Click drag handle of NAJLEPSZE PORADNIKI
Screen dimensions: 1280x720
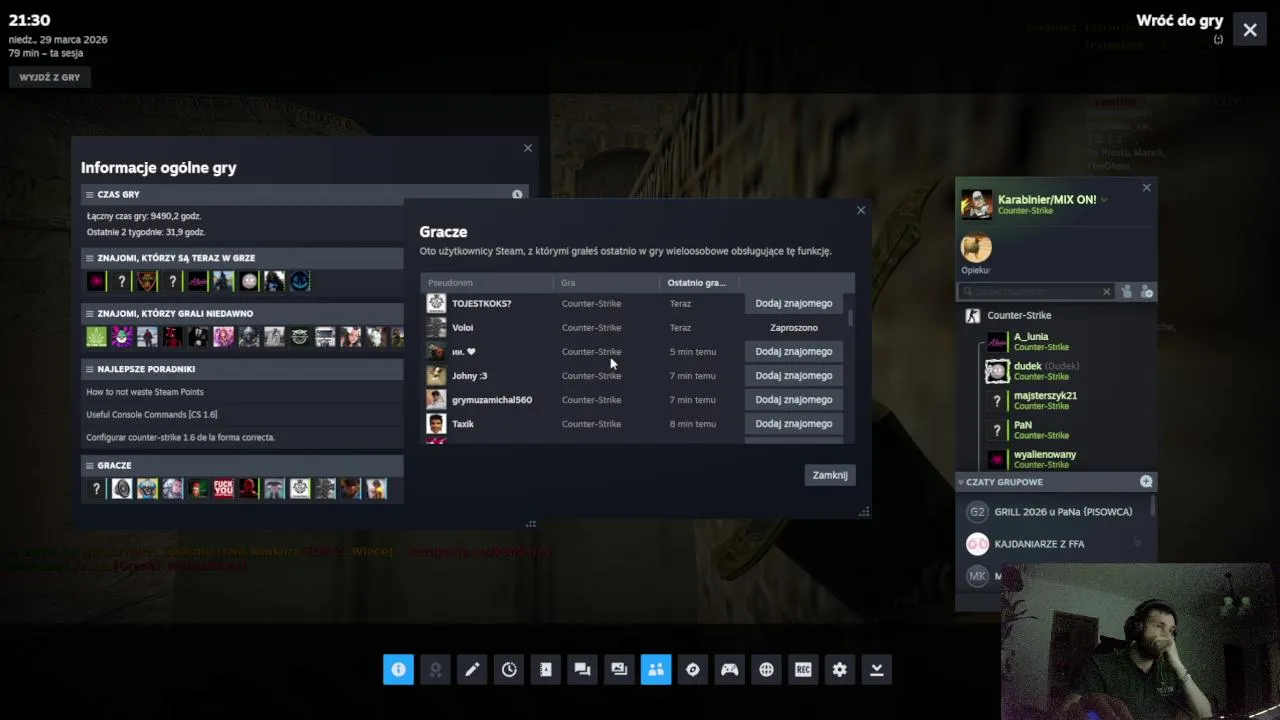tap(89, 369)
